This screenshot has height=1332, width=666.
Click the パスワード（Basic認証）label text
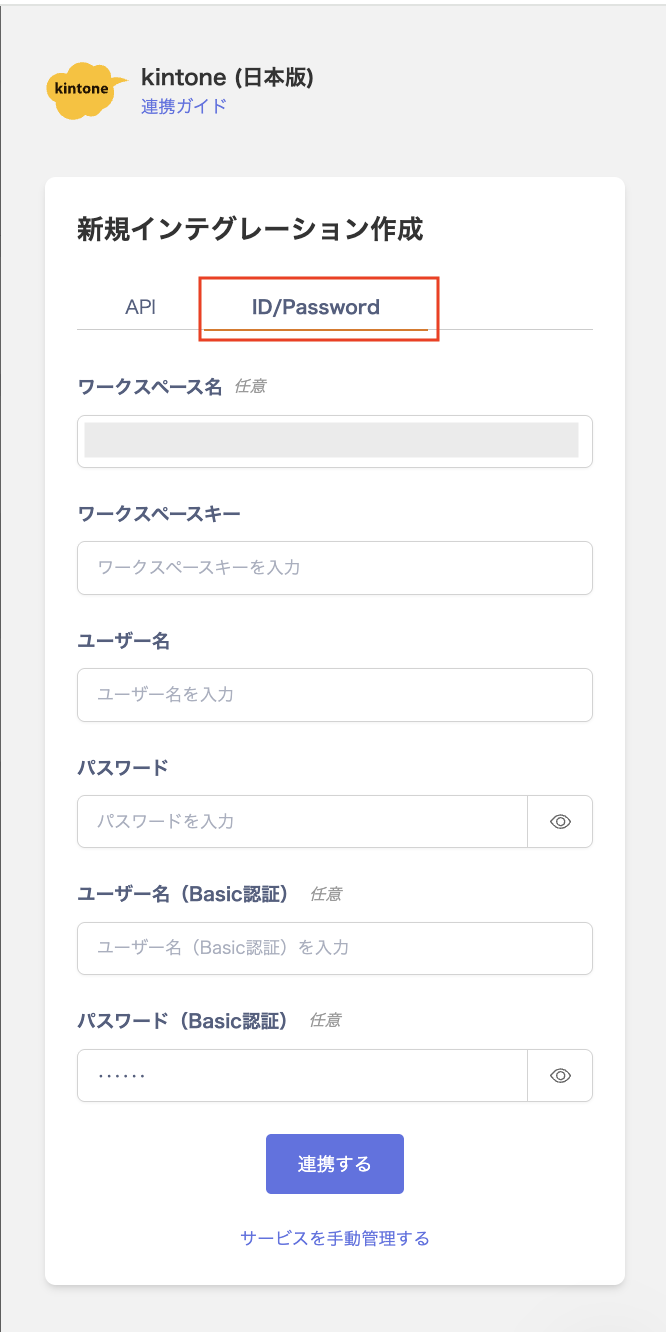183,1021
